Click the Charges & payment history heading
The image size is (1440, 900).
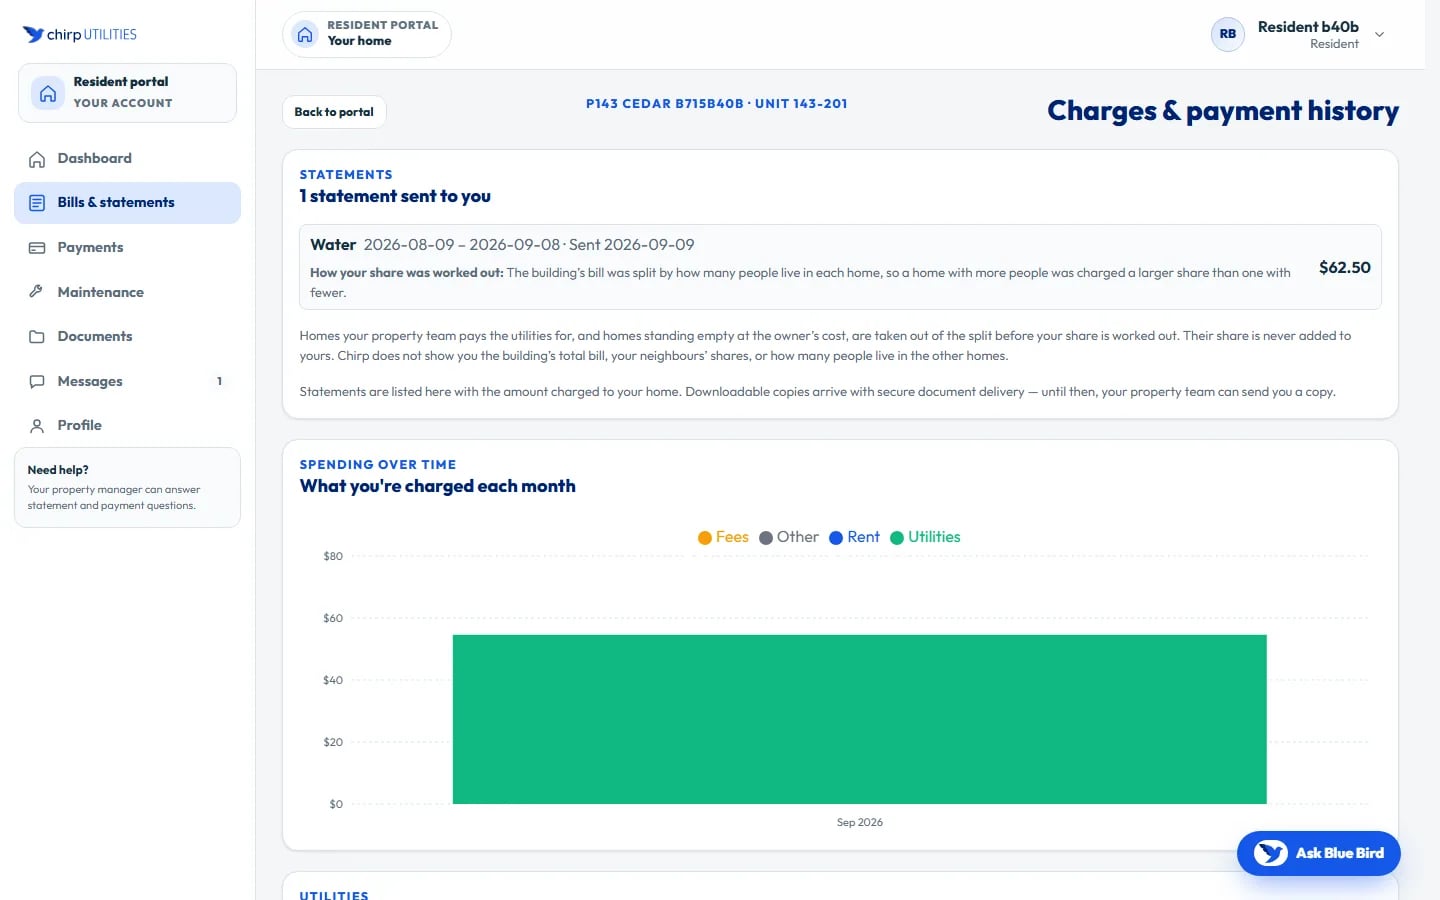(x=1223, y=110)
